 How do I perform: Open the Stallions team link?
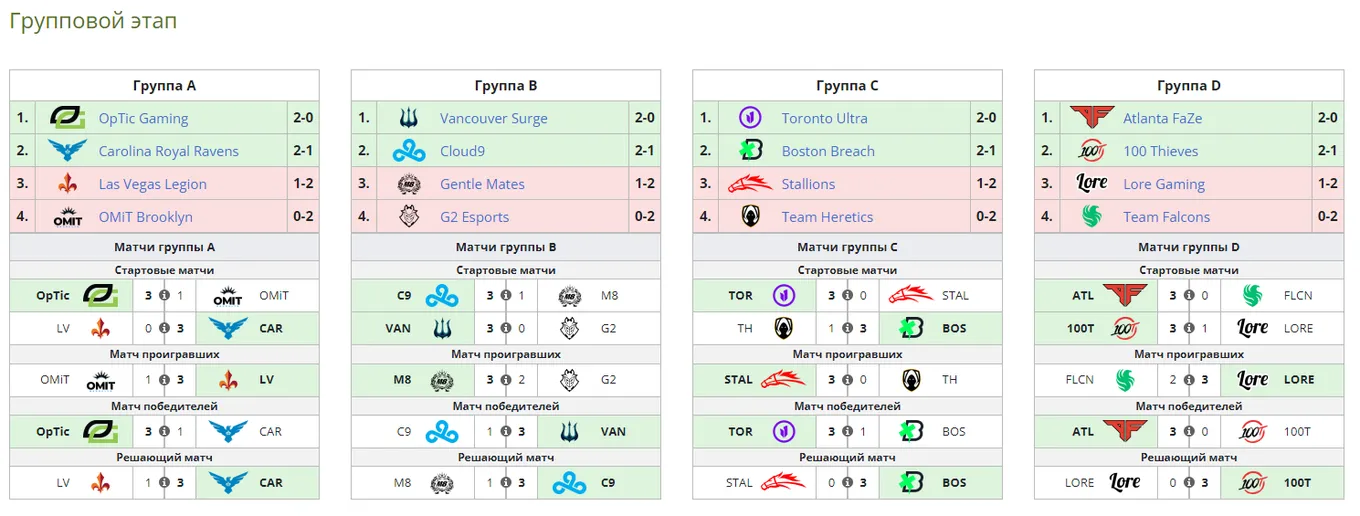(808, 184)
